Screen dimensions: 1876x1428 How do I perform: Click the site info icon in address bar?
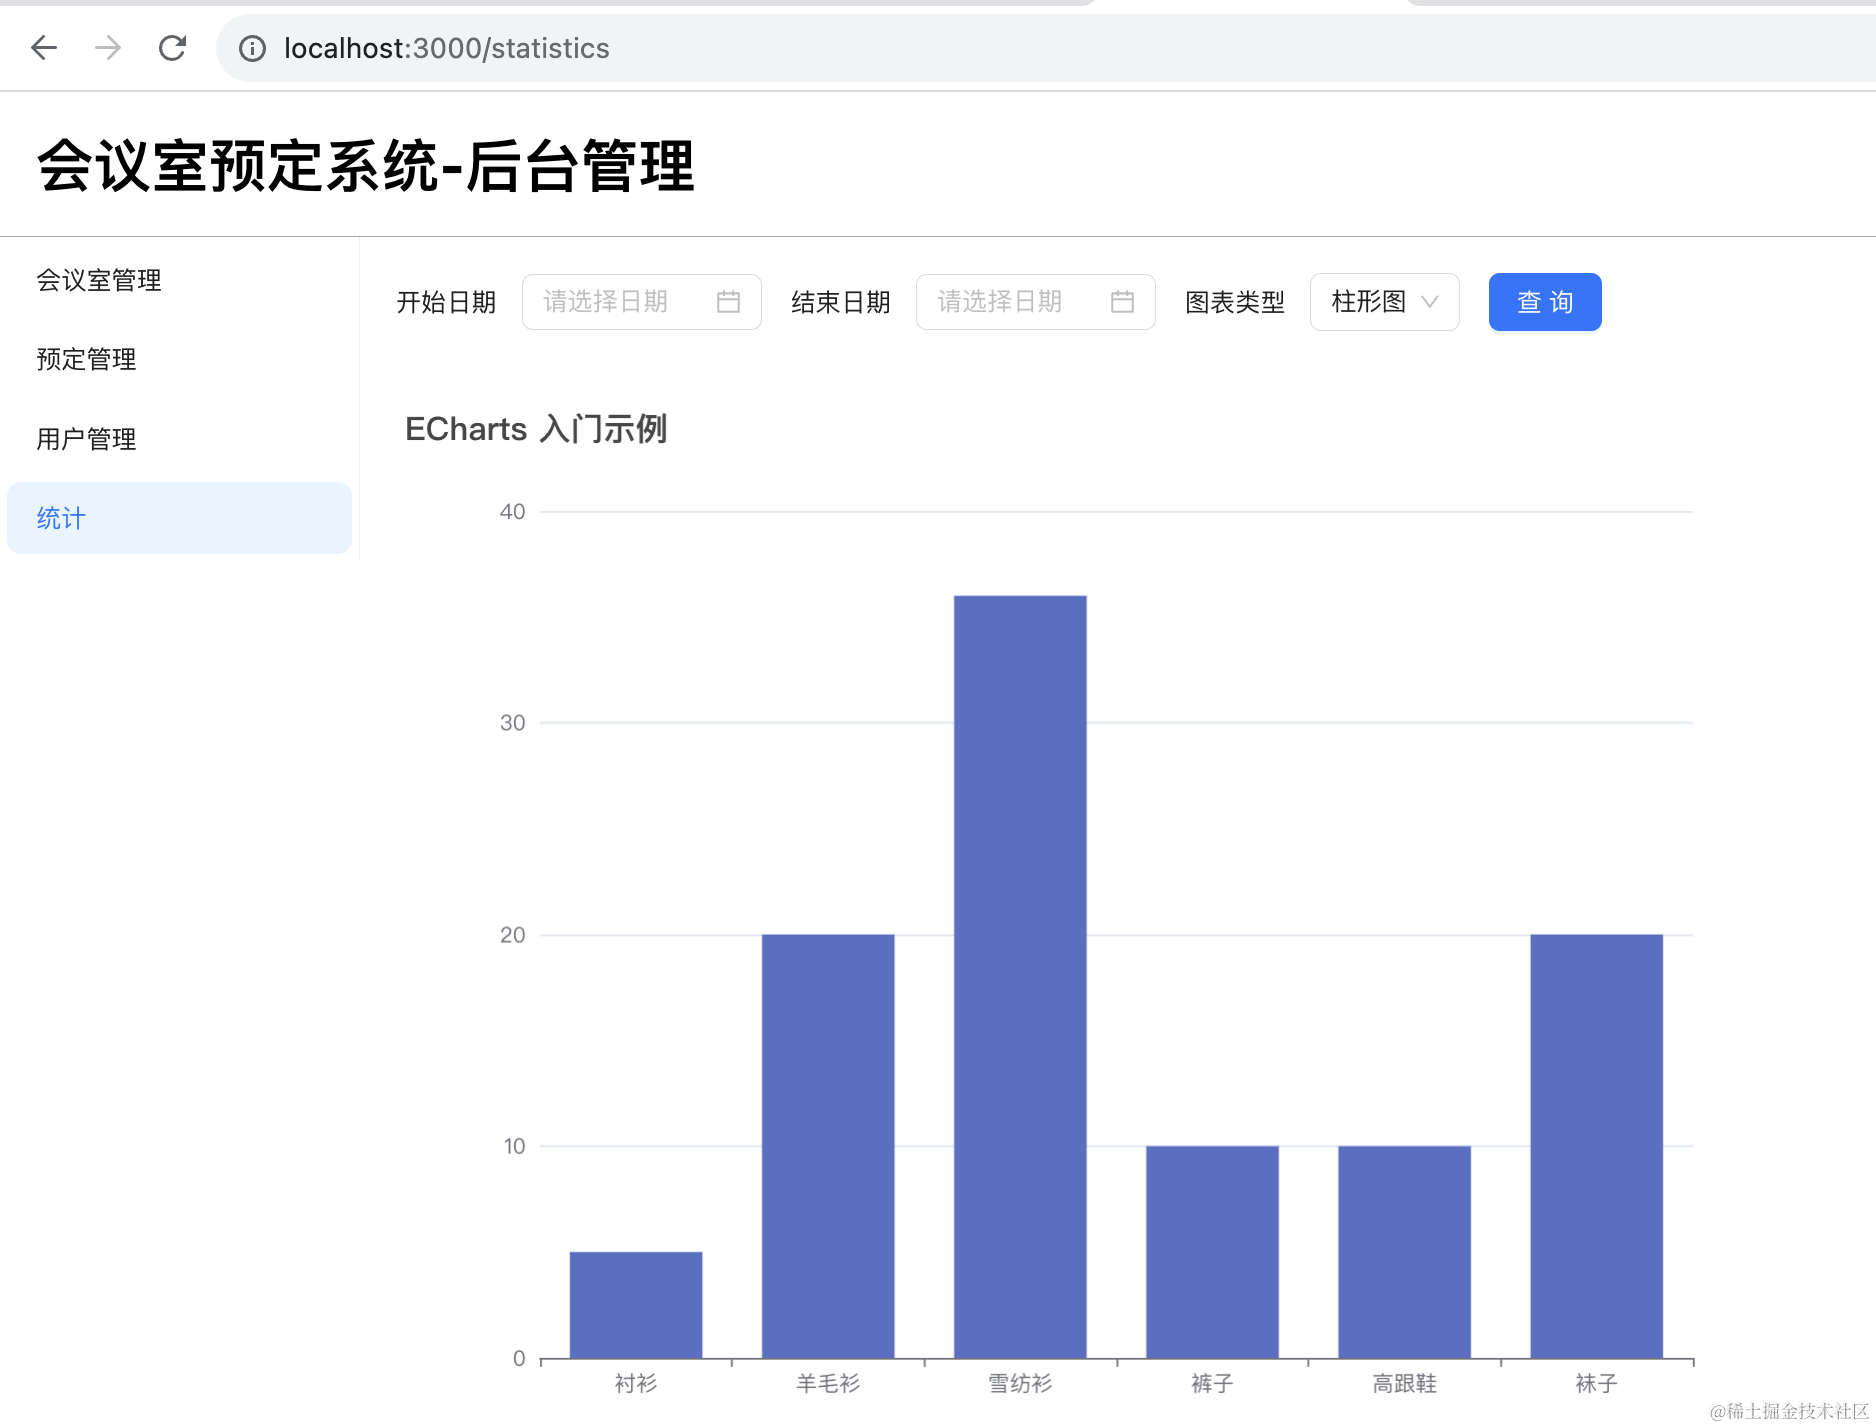[252, 49]
